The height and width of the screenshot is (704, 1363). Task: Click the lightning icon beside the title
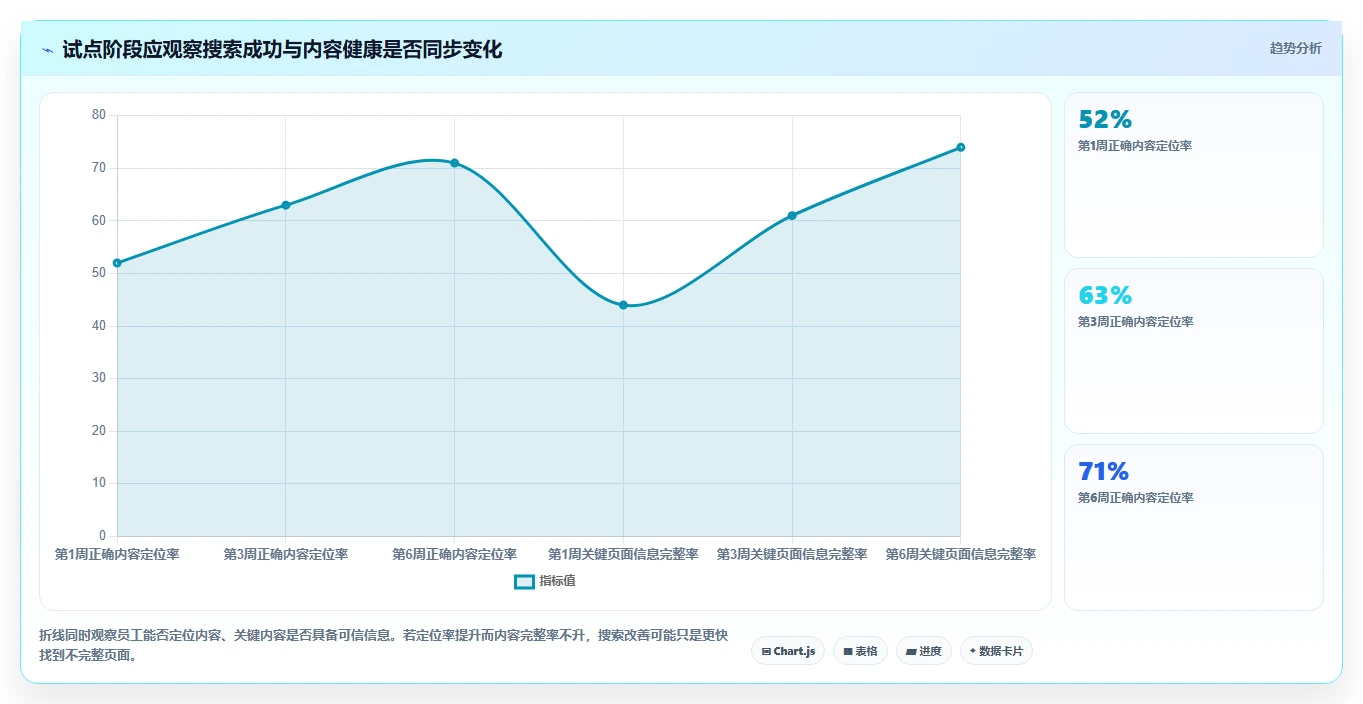pos(47,50)
